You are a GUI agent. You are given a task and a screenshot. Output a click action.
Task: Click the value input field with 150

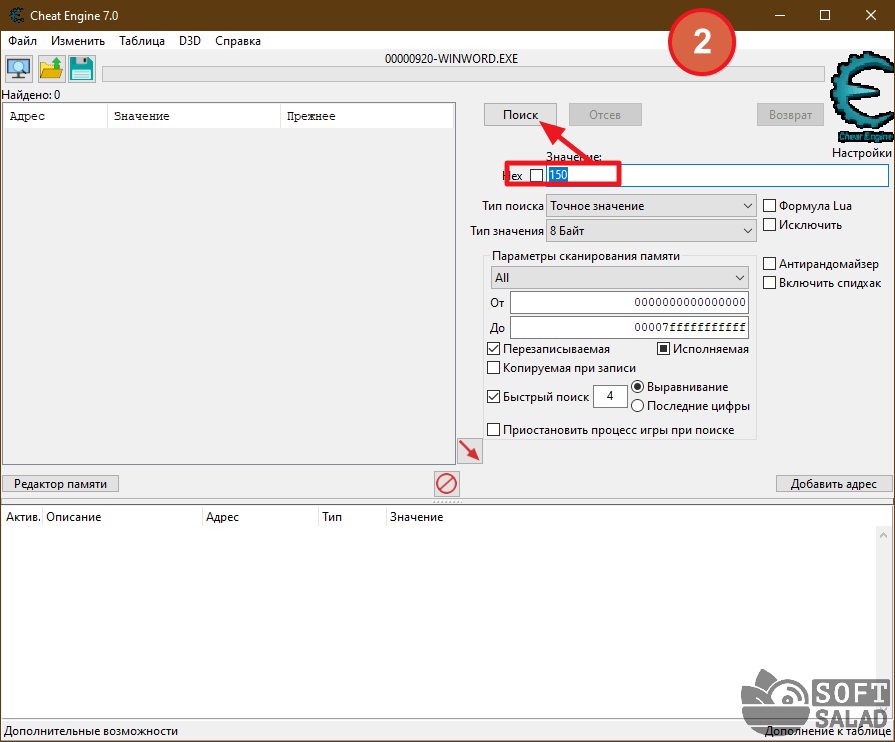(717, 175)
